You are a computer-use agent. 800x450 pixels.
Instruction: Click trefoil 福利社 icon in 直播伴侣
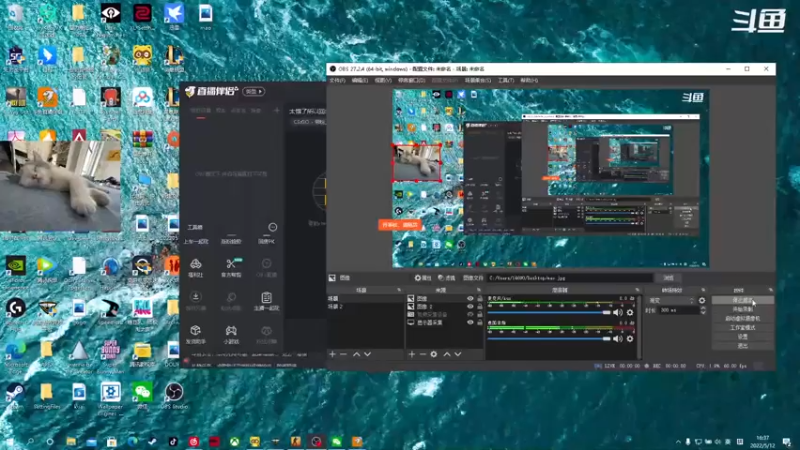(x=195, y=263)
